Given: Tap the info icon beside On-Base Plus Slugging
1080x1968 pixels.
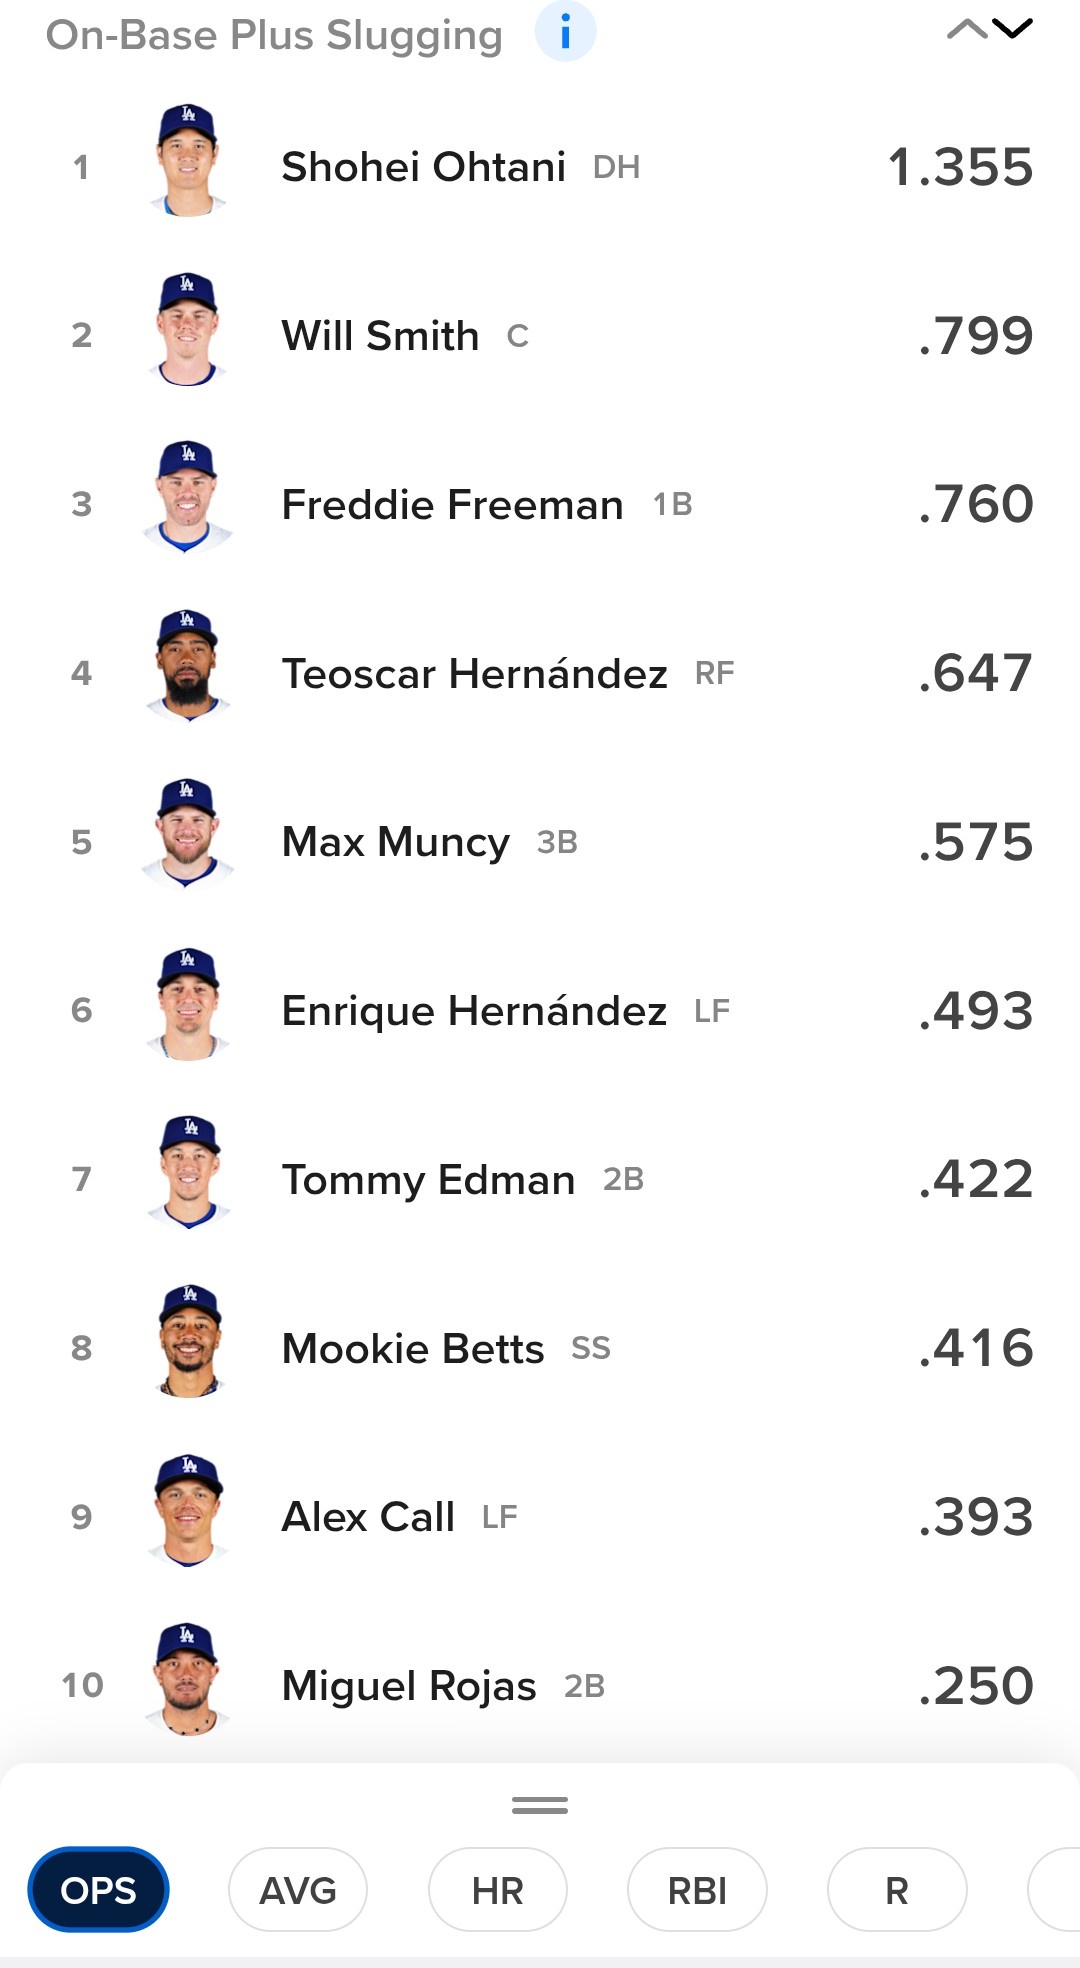Looking at the screenshot, I should (x=565, y=32).
